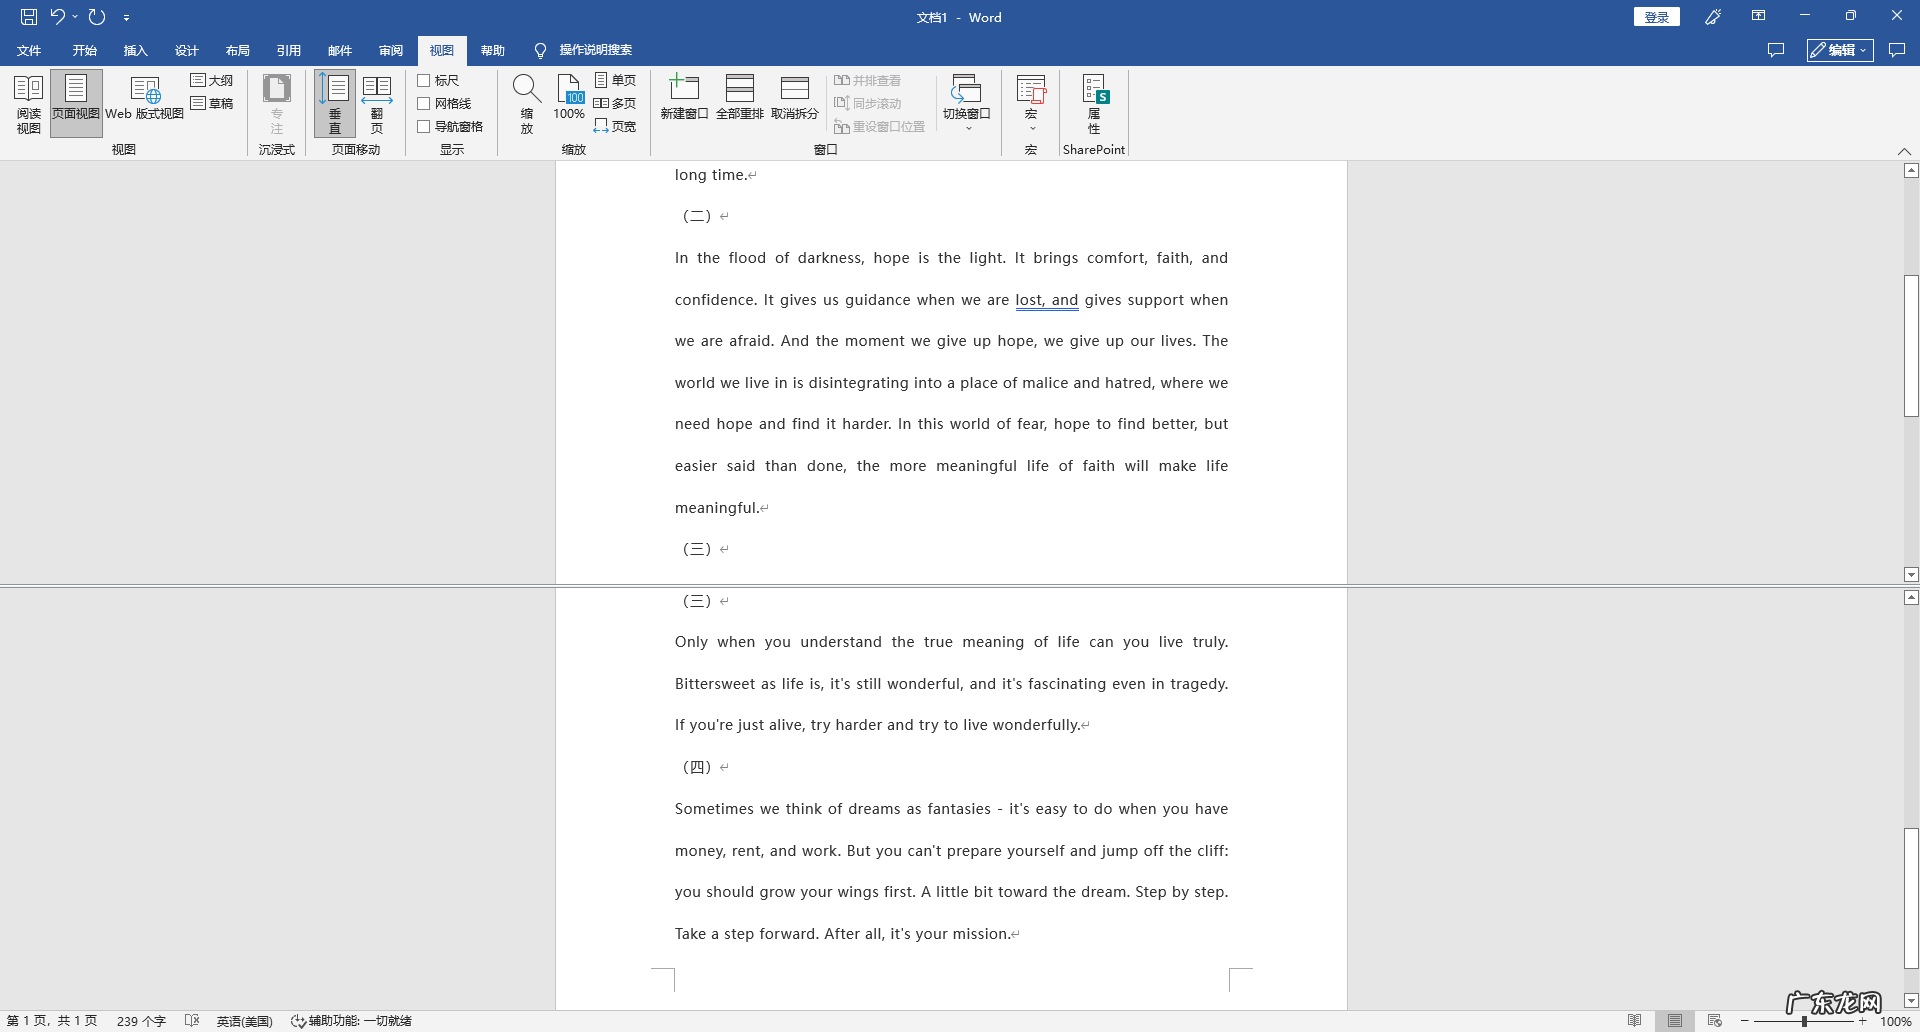The image size is (1920, 1032).
Task: Click the word count 239 个字
Action: point(141,1021)
